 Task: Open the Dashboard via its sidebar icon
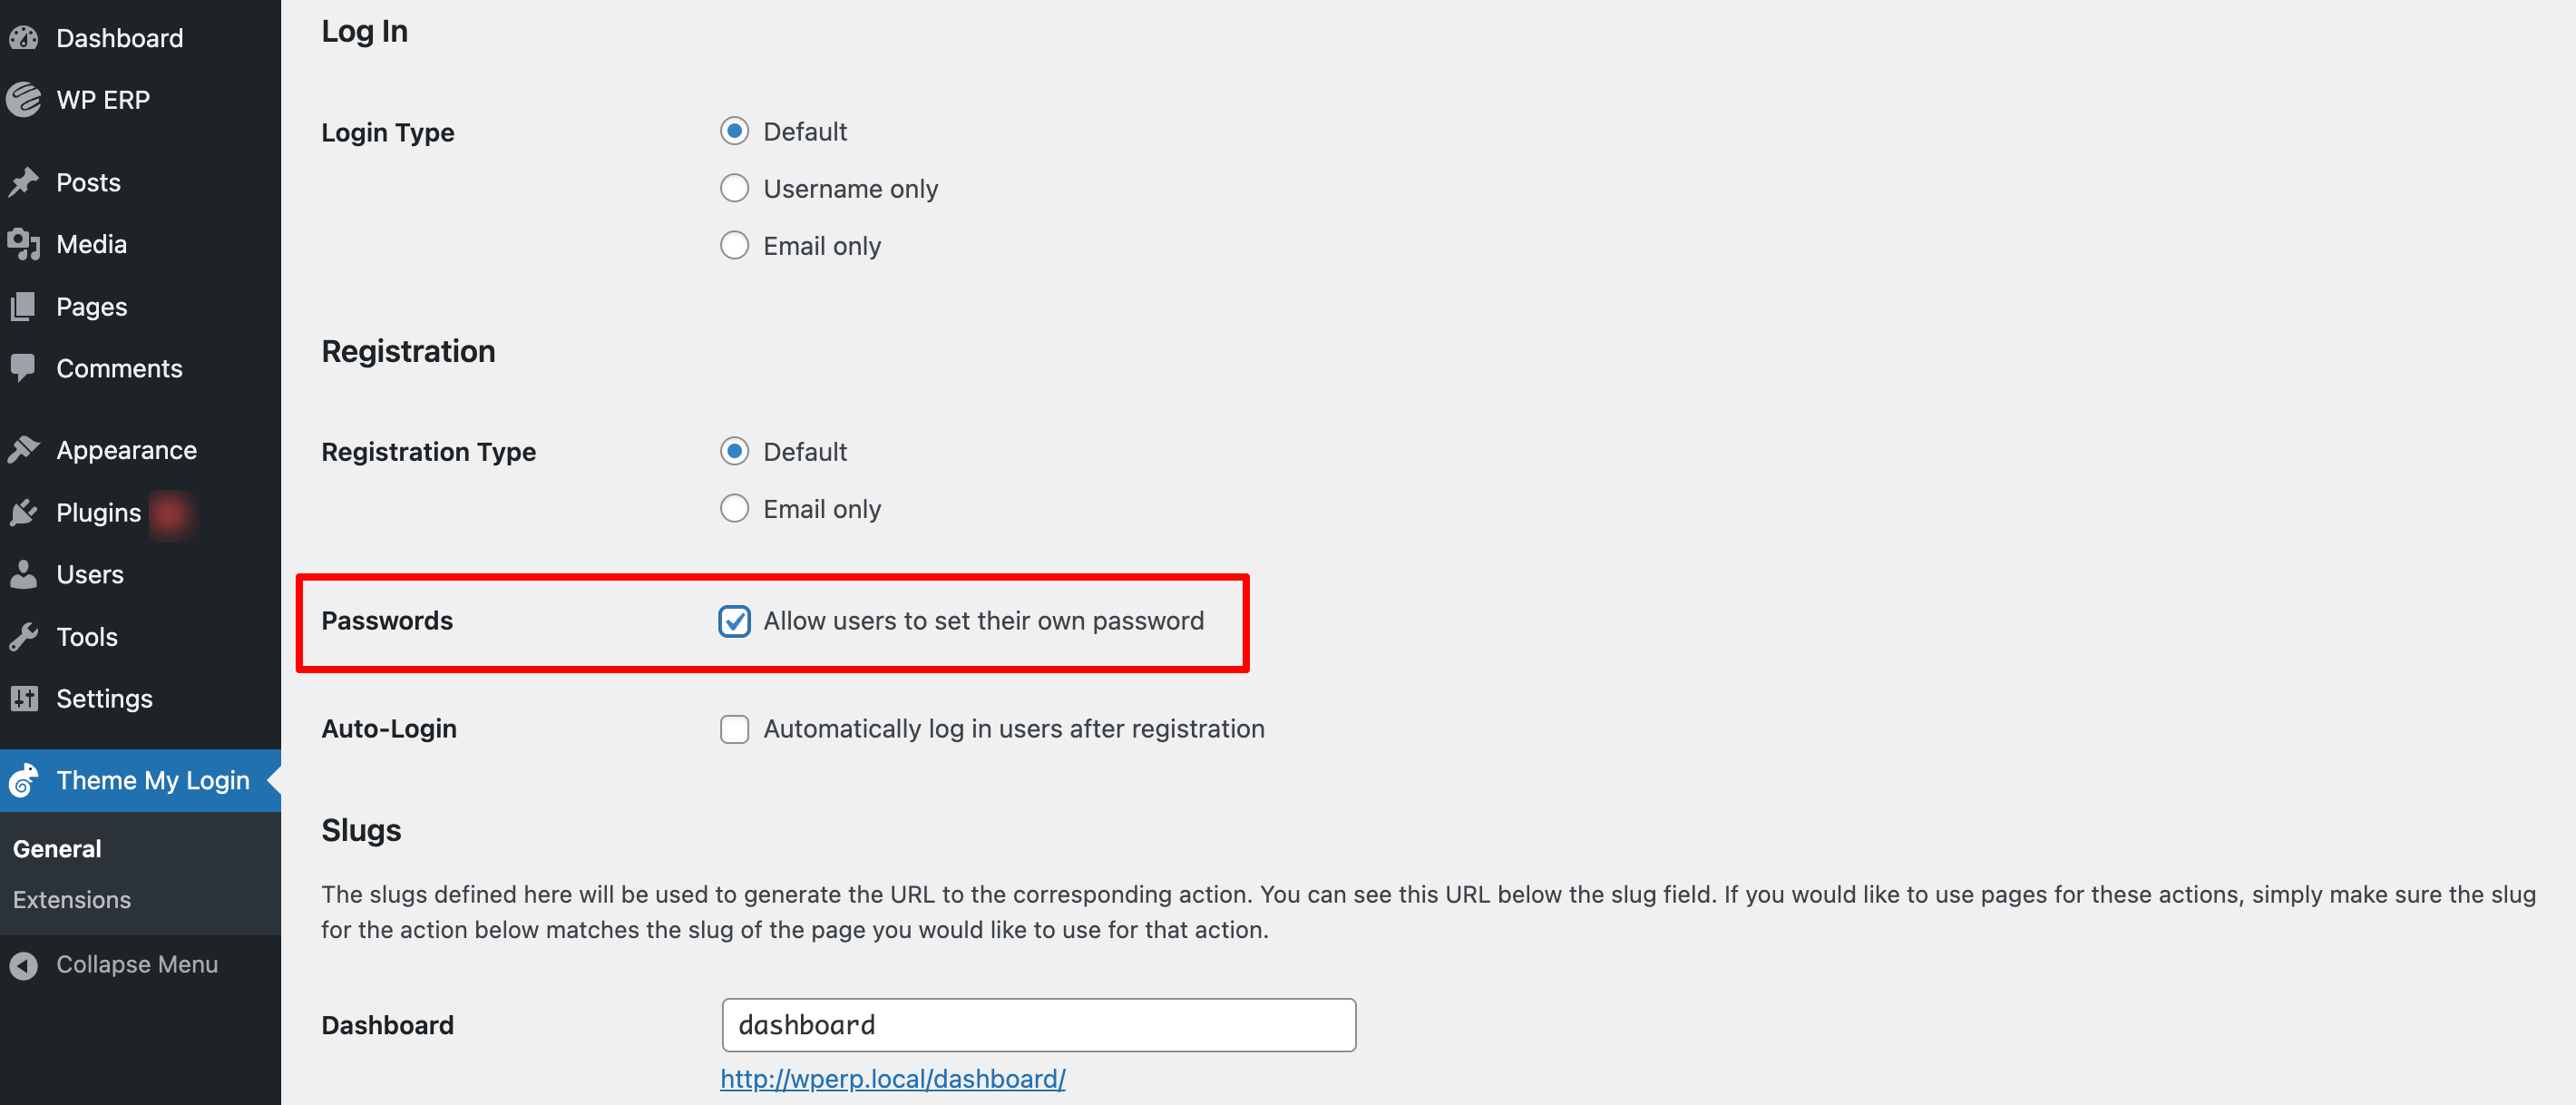[24, 37]
